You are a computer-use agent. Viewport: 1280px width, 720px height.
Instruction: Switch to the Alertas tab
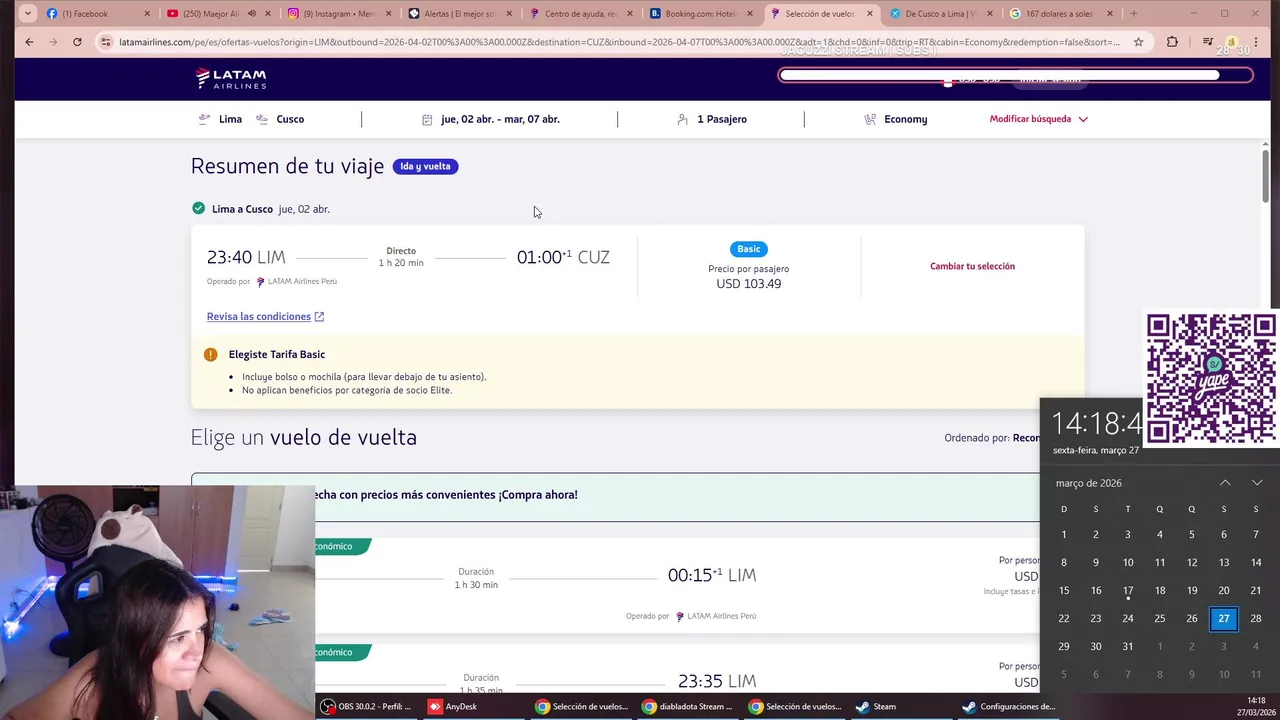tap(459, 14)
